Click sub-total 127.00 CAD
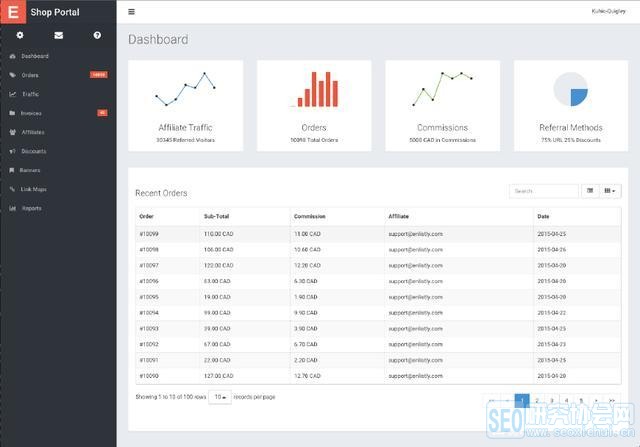The image size is (640, 447). [x=218, y=376]
